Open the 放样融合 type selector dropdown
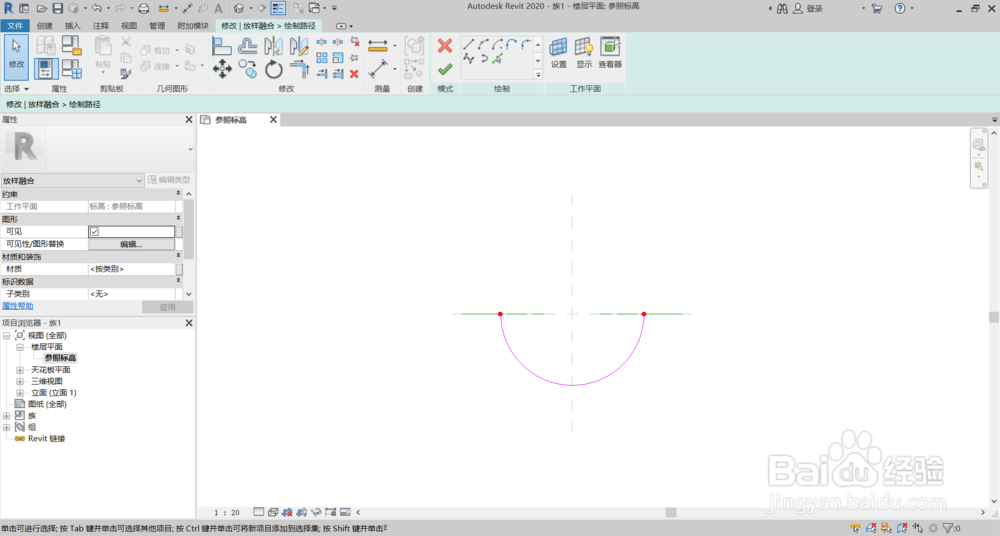 coord(72,181)
